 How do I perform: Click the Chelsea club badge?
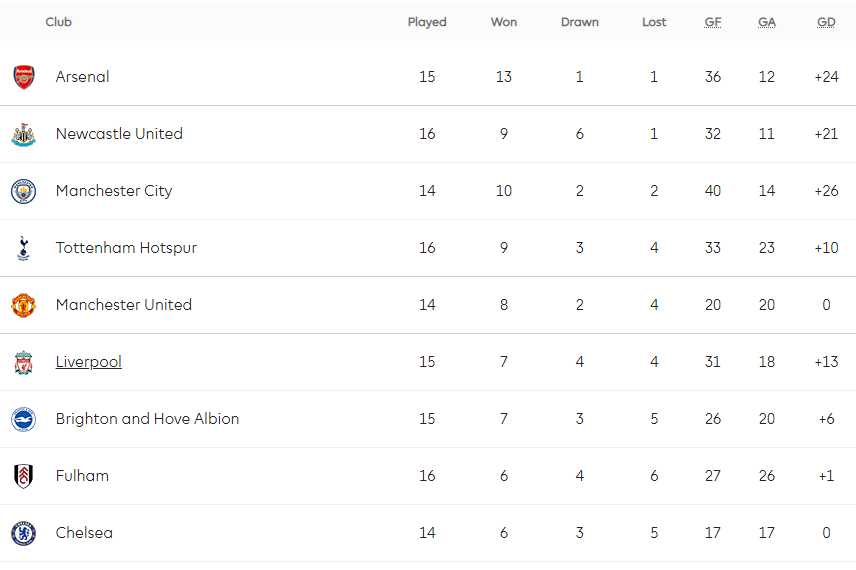point(23,533)
